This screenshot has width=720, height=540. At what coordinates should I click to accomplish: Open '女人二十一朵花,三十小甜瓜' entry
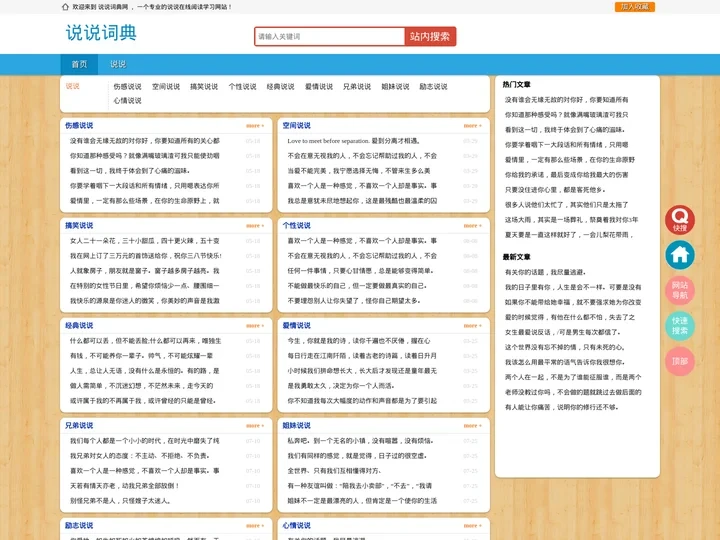point(145,241)
